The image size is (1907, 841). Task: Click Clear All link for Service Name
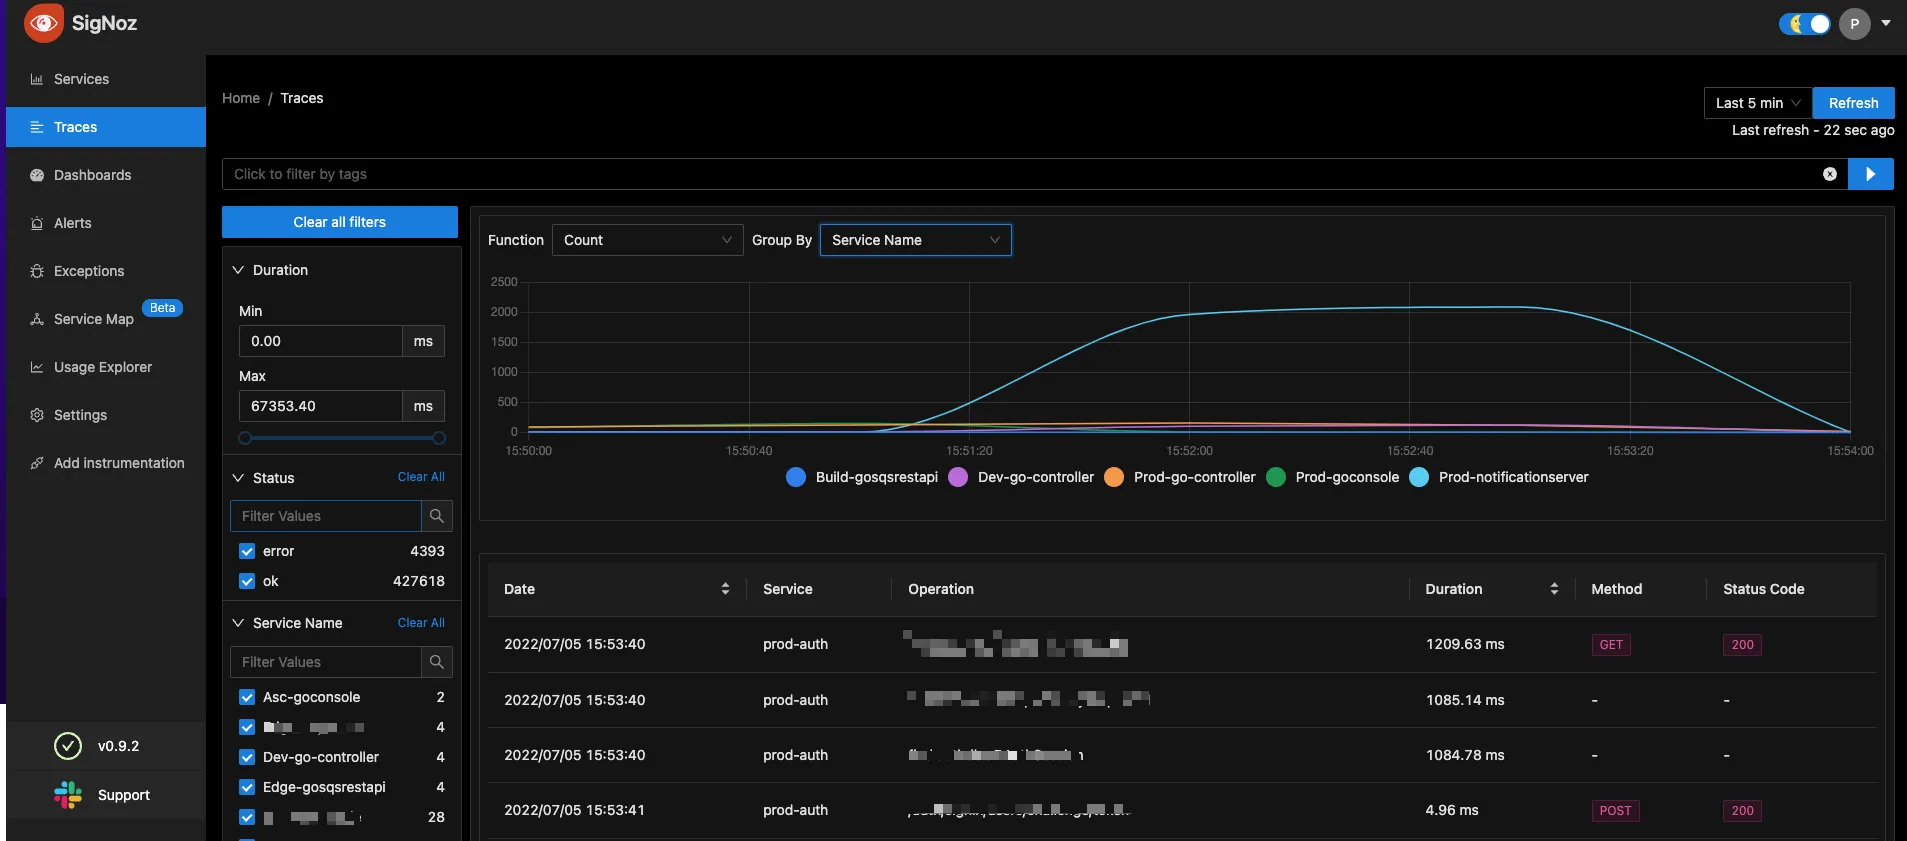421,623
